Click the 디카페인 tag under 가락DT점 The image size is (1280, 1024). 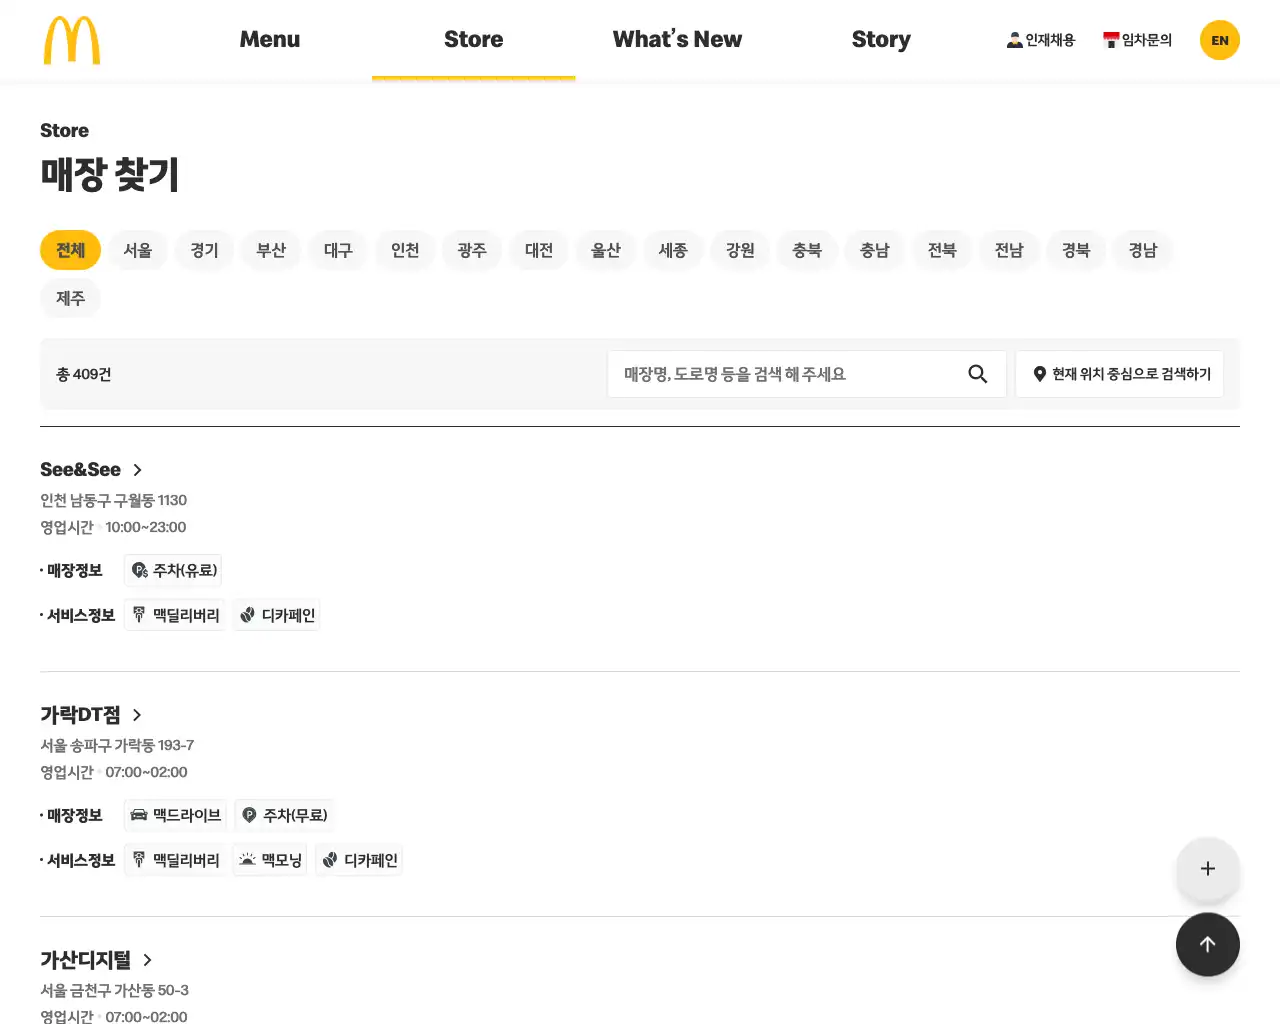tap(359, 860)
